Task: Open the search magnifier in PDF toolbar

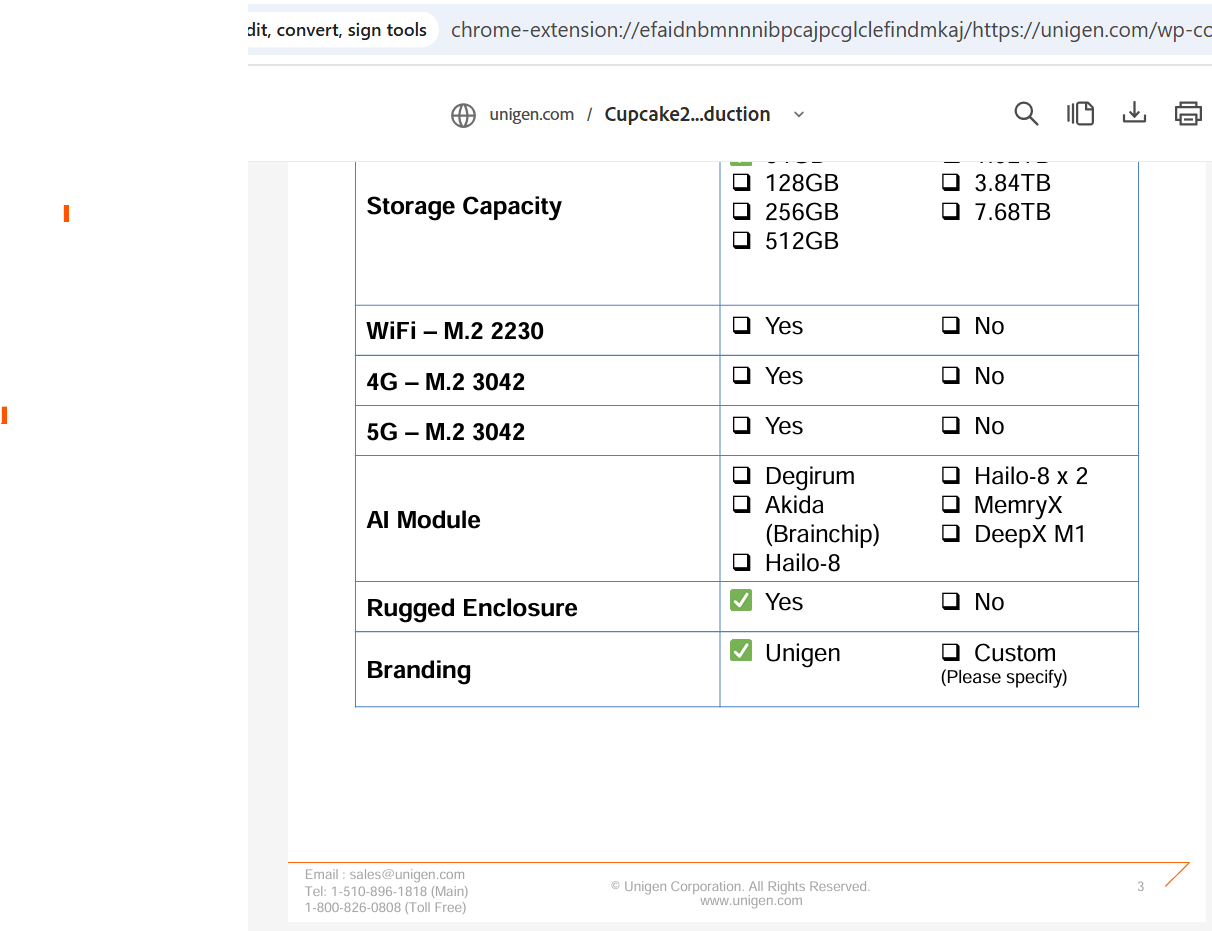Action: point(1026,114)
